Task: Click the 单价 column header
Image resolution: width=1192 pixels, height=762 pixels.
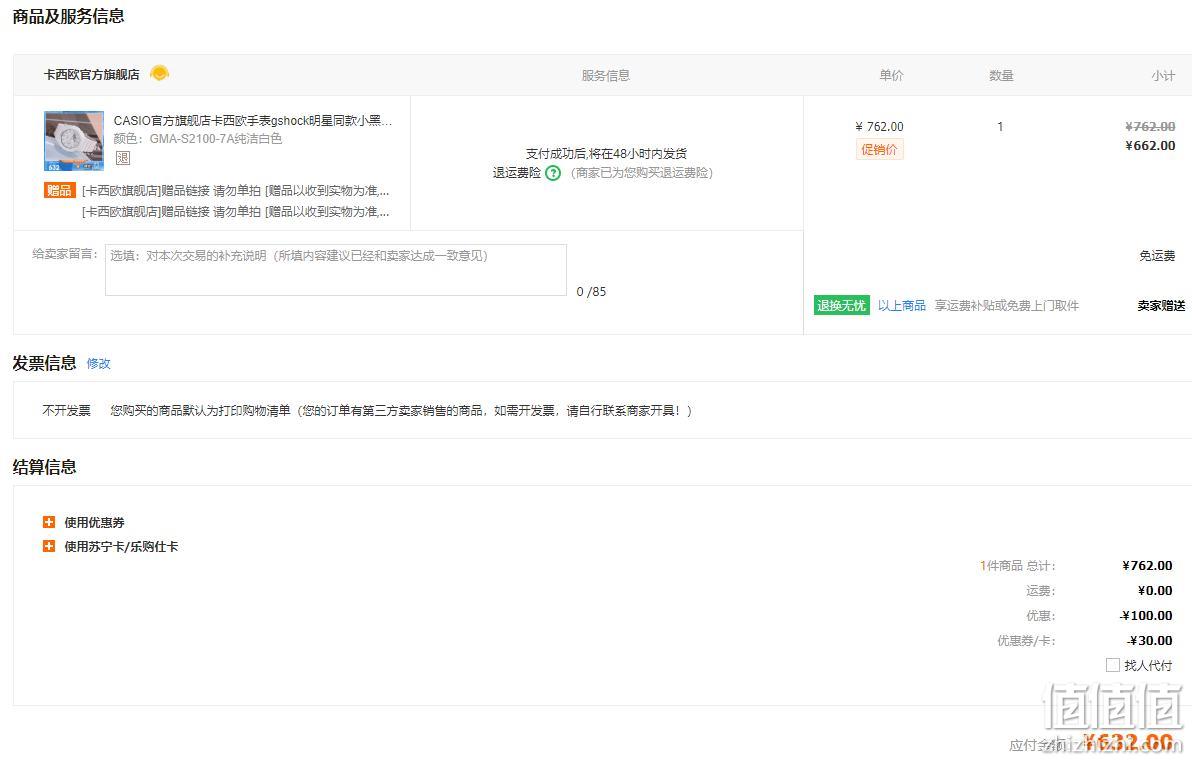Action: click(x=892, y=75)
